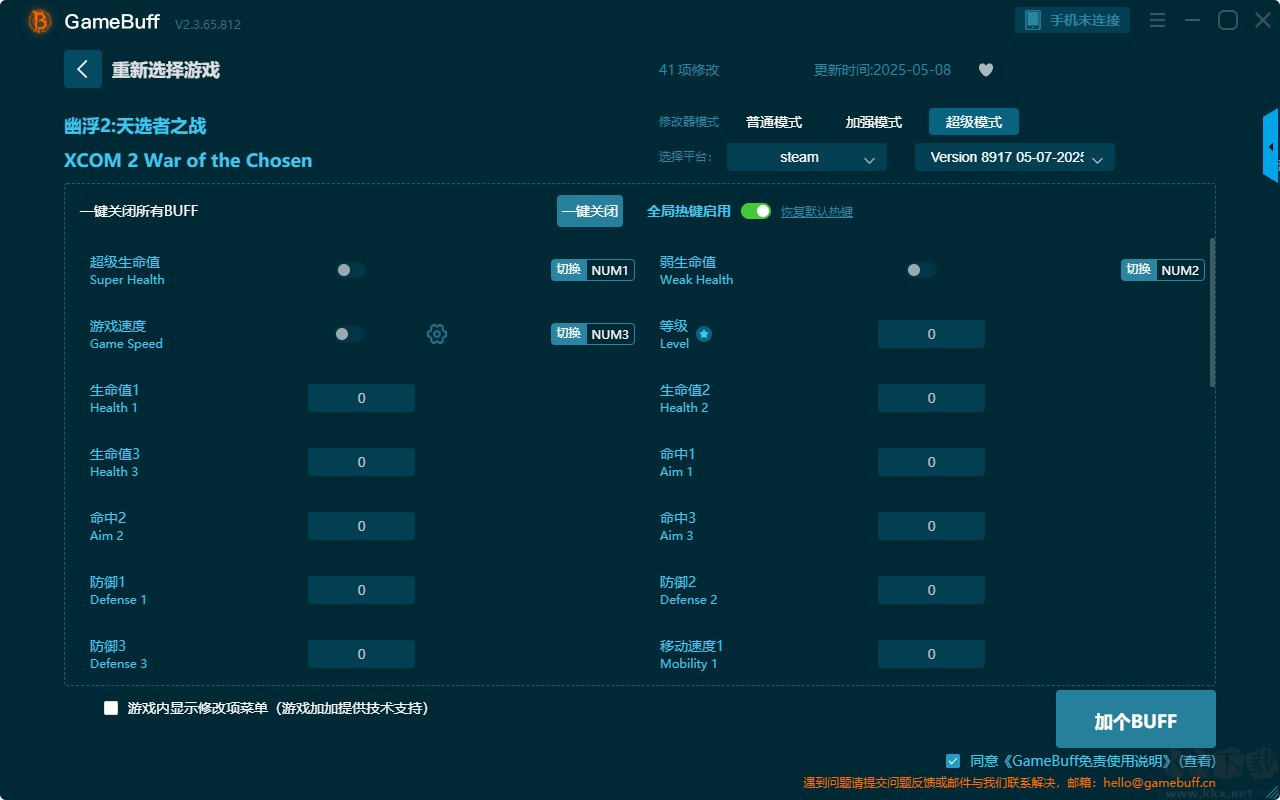Screen dimensions: 1280x800
Task: Click the Defense 3 value field
Action: tap(361, 654)
